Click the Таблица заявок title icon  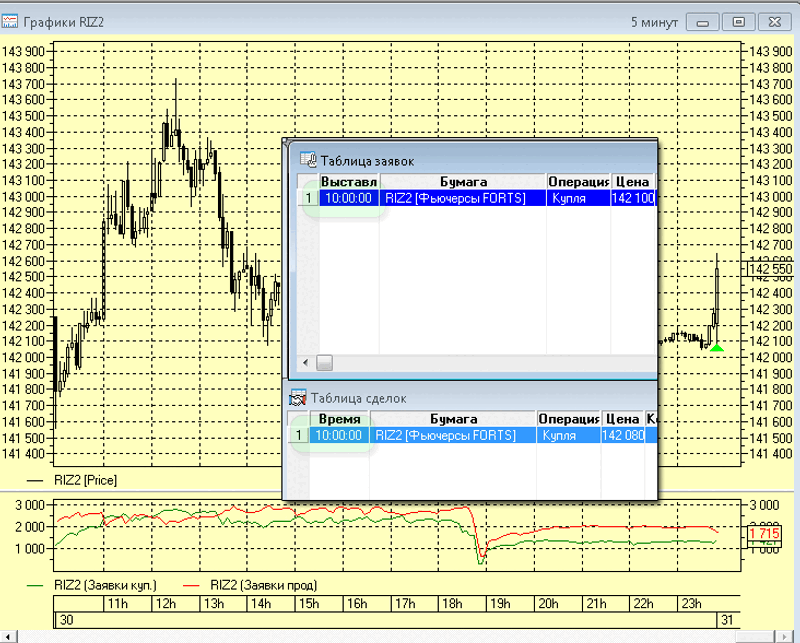(308, 160)
